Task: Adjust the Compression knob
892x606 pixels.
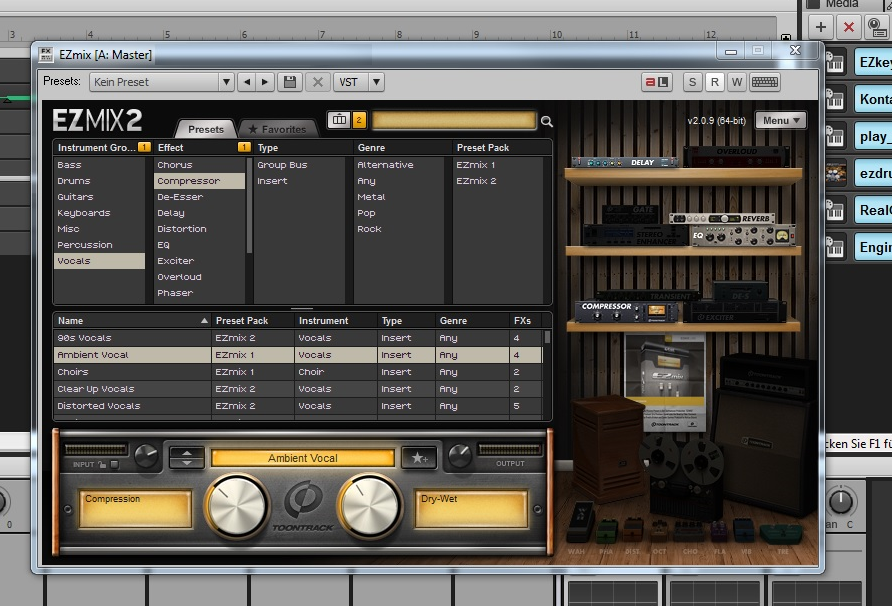Action: coord(237,506)
